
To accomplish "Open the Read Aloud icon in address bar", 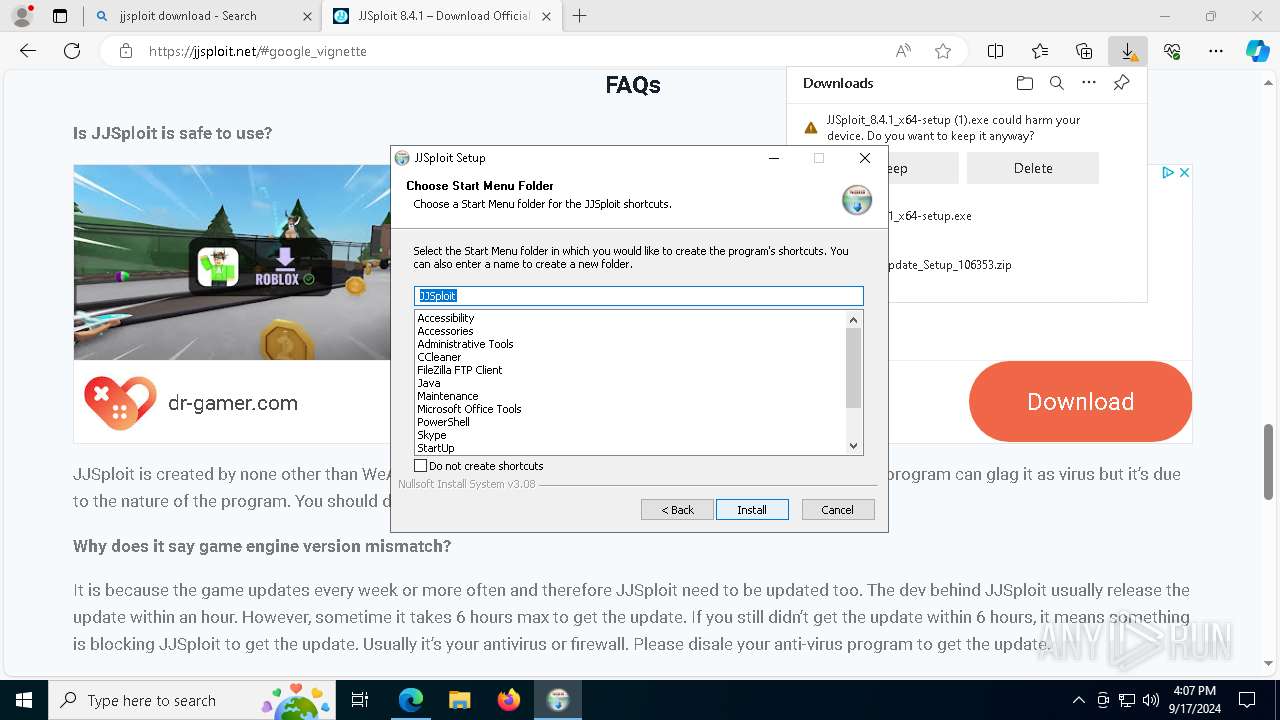I will [903, 51].
